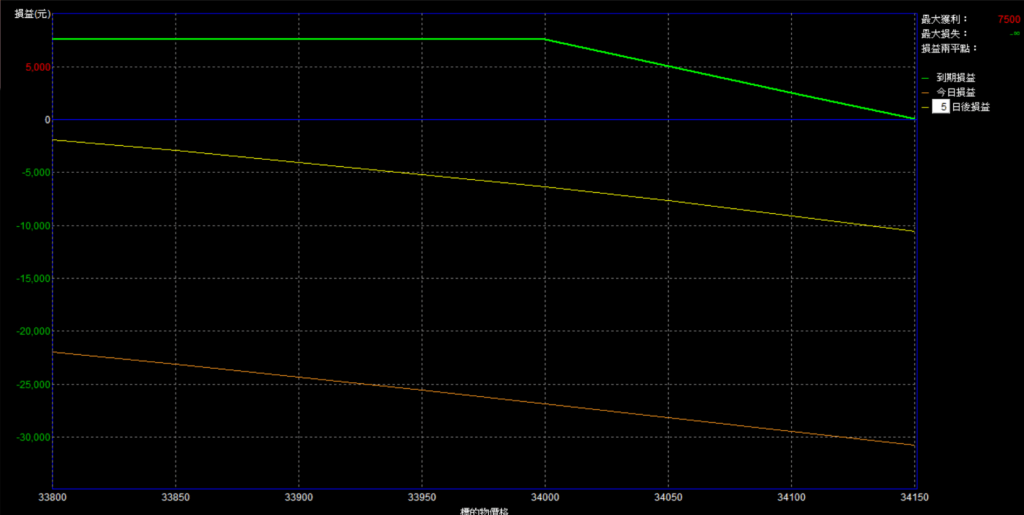Image resolution: width=1024 pixels, height=515 pixels.
Task: Click the orange 今日損益 legend color line
Action: [925, 92]
